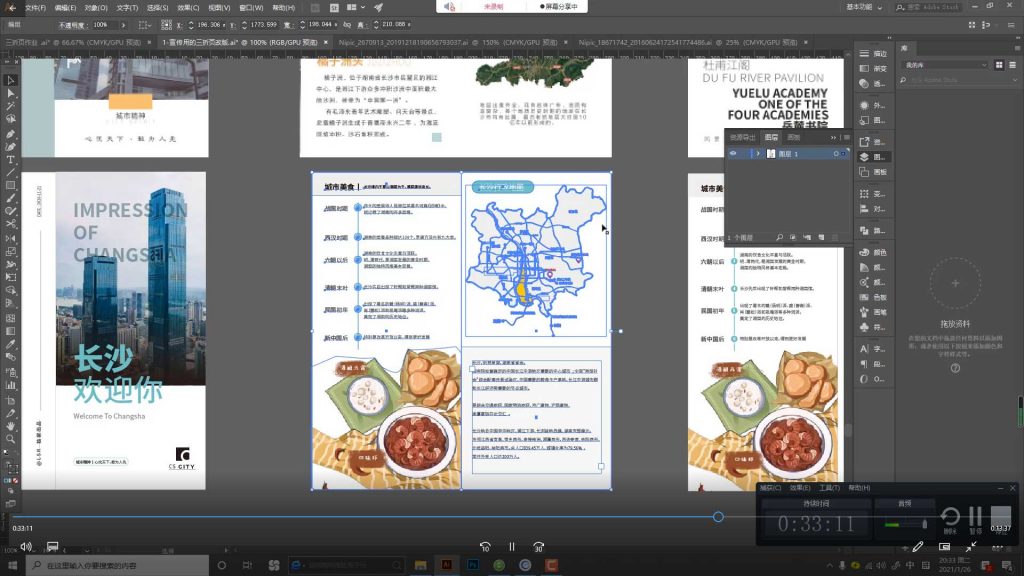Select the Type tool
Image resolution: width=1024 pixels, height=576 pixels.
[11, 159]
